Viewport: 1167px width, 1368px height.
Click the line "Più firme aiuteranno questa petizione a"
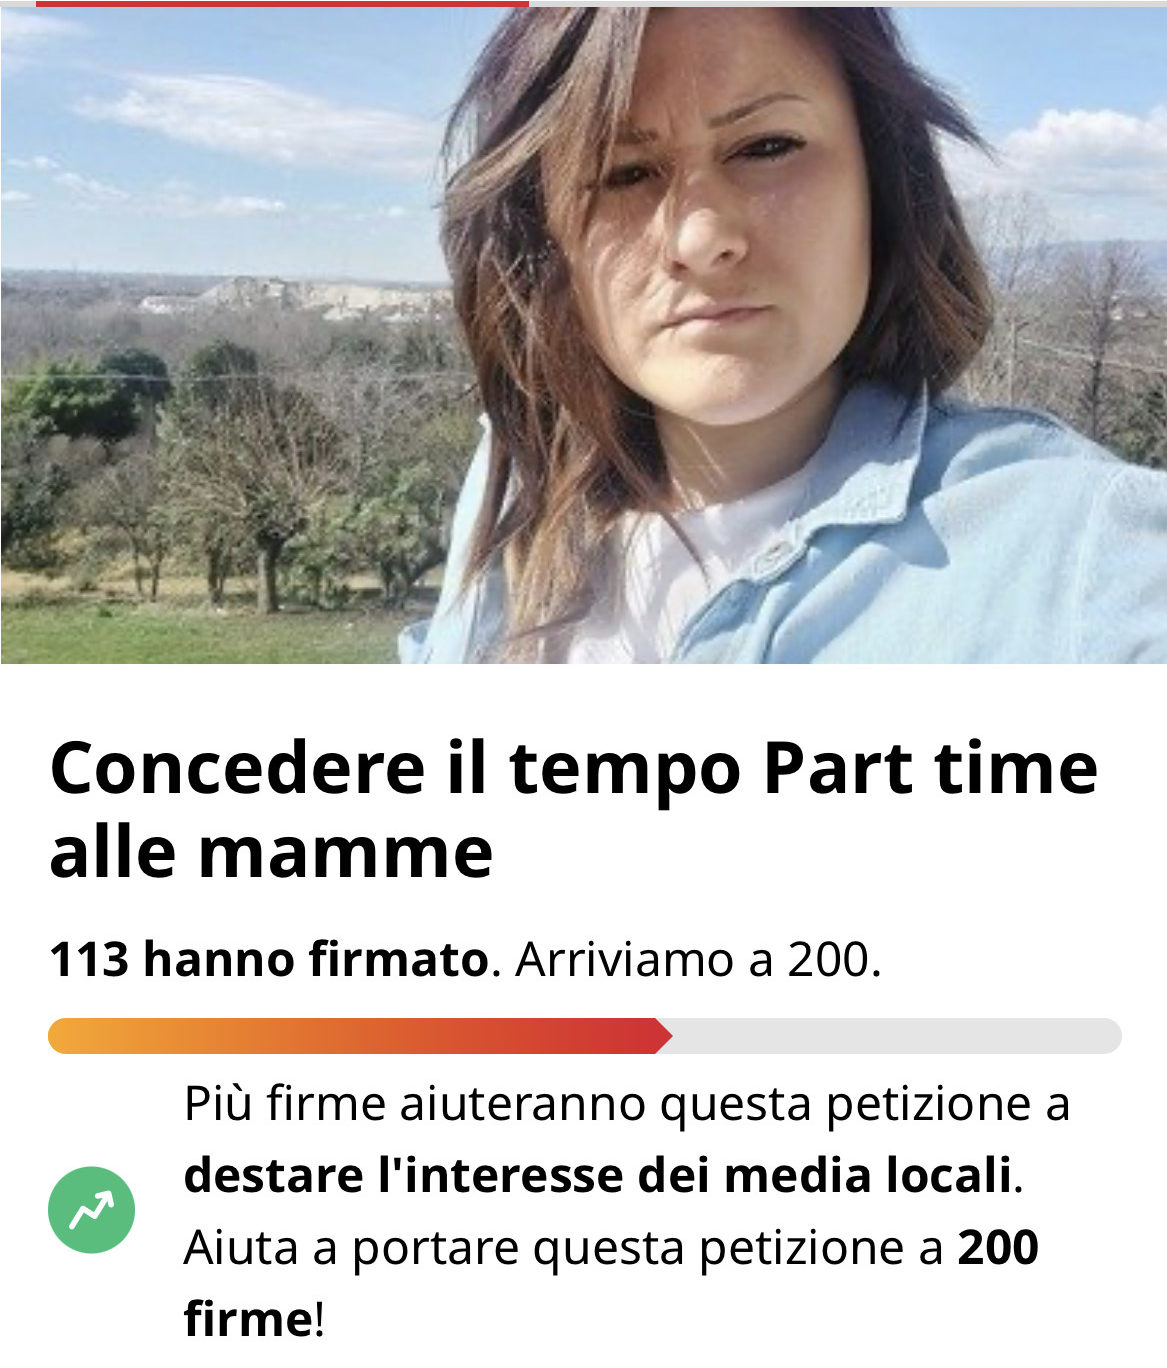click(x=627, y=1104)
